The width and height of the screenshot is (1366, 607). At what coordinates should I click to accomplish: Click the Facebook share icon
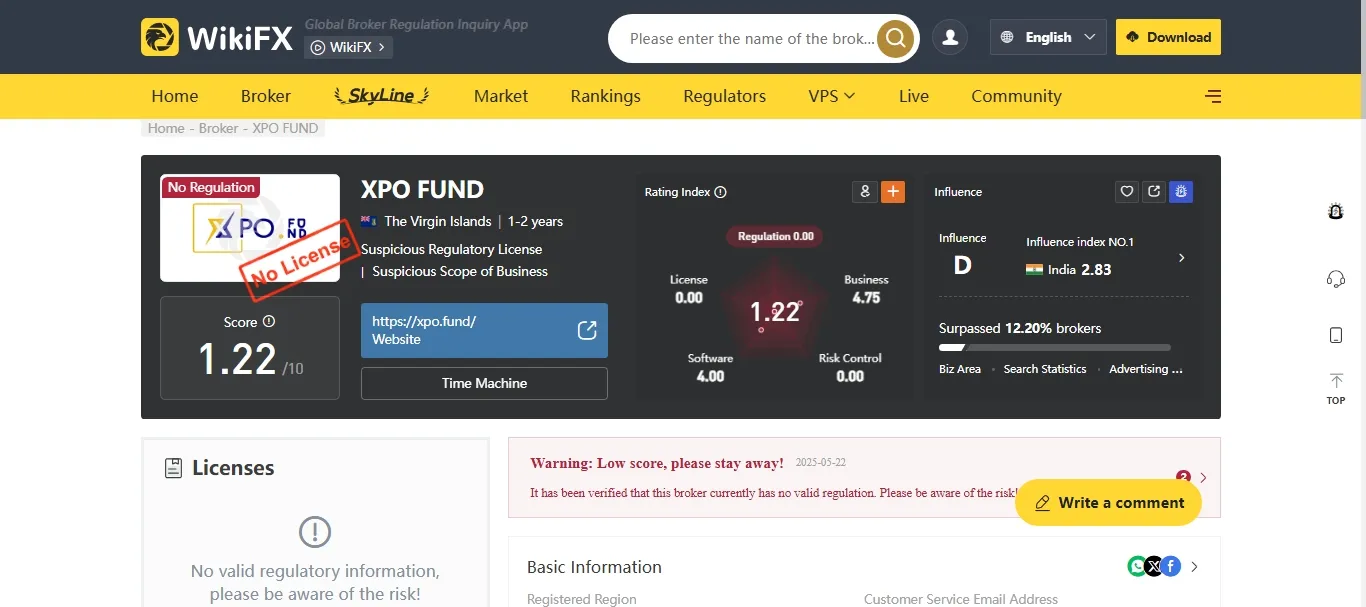(x=1171, y=566)
